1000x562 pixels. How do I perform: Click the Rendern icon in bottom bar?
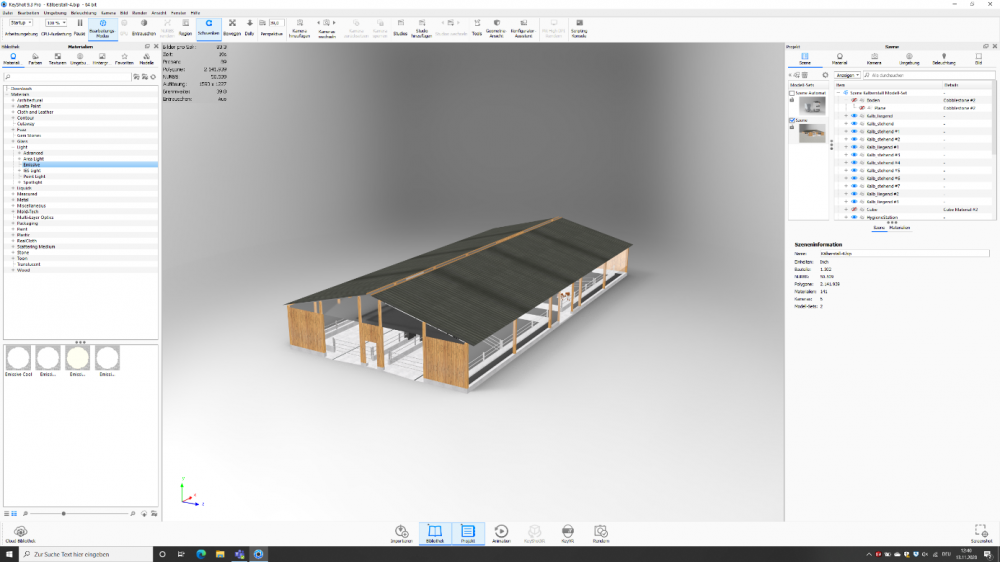pyautogui.click(x=600, y=532)
